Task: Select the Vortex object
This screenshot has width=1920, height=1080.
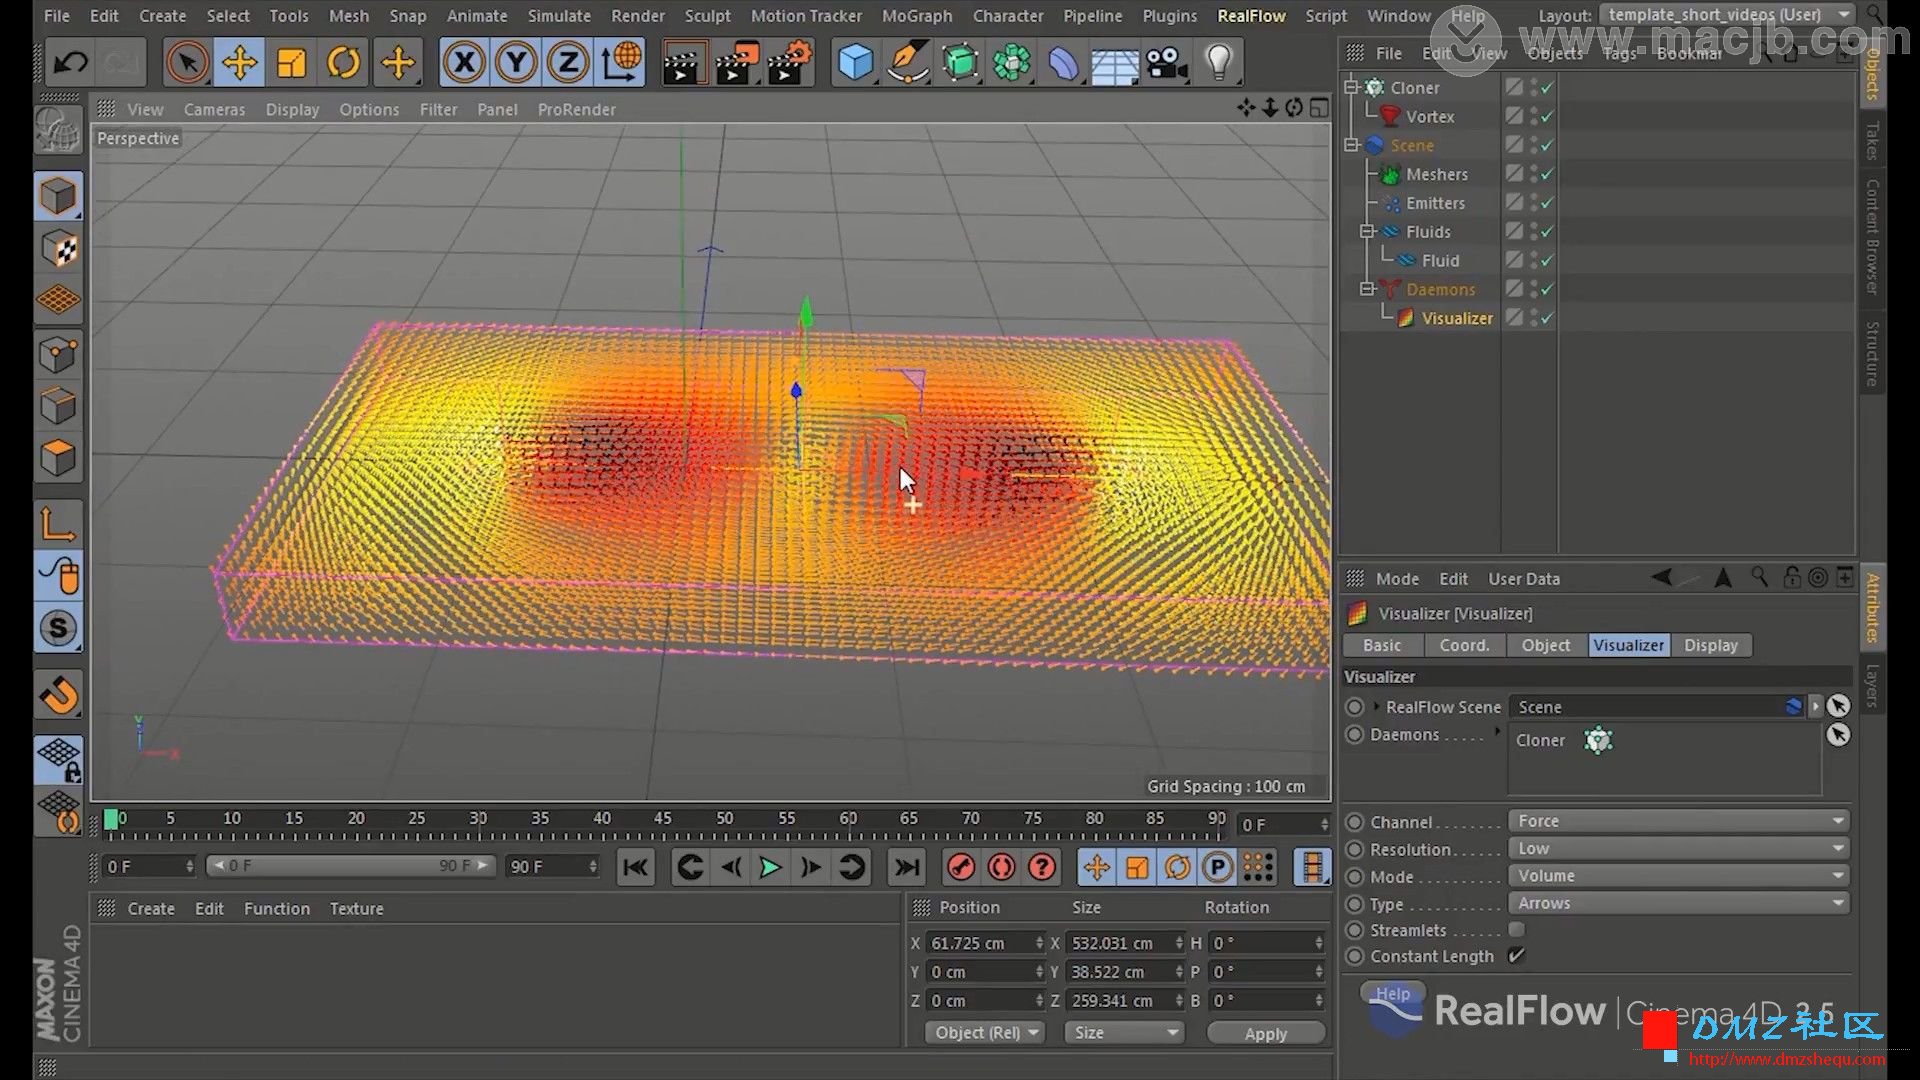Action: click(1429, 117)
